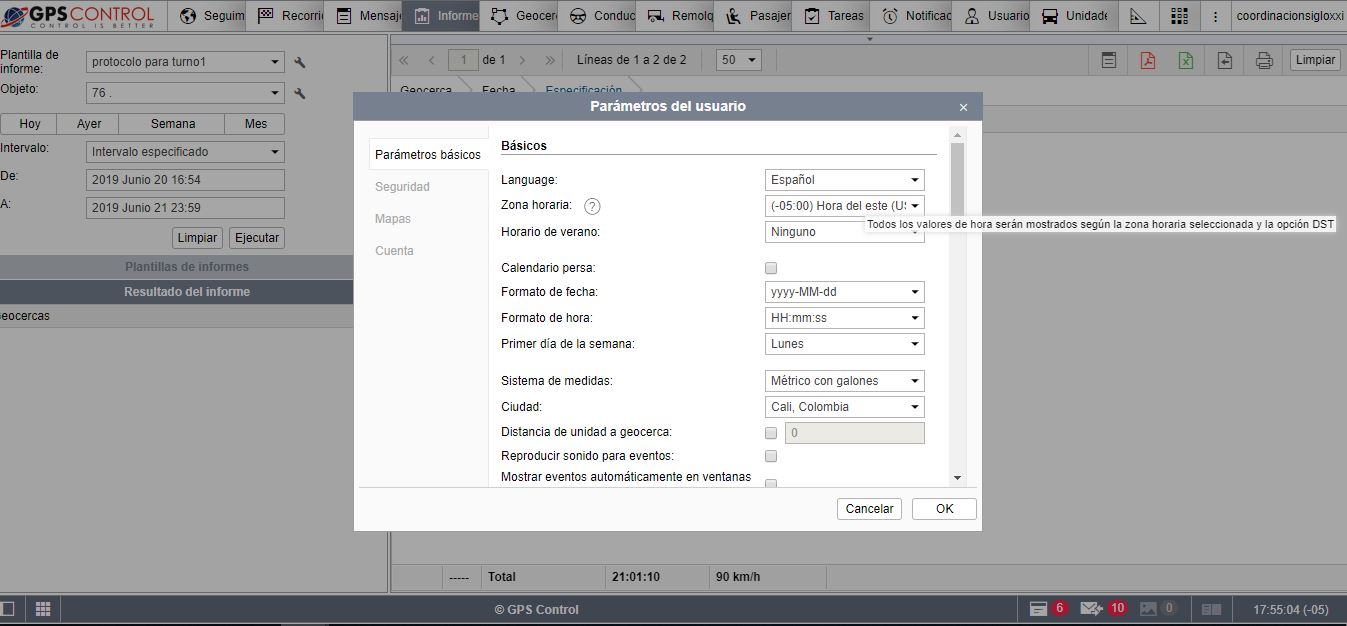Enable the Calendario persa checkbox

click(x=771, y=268)
